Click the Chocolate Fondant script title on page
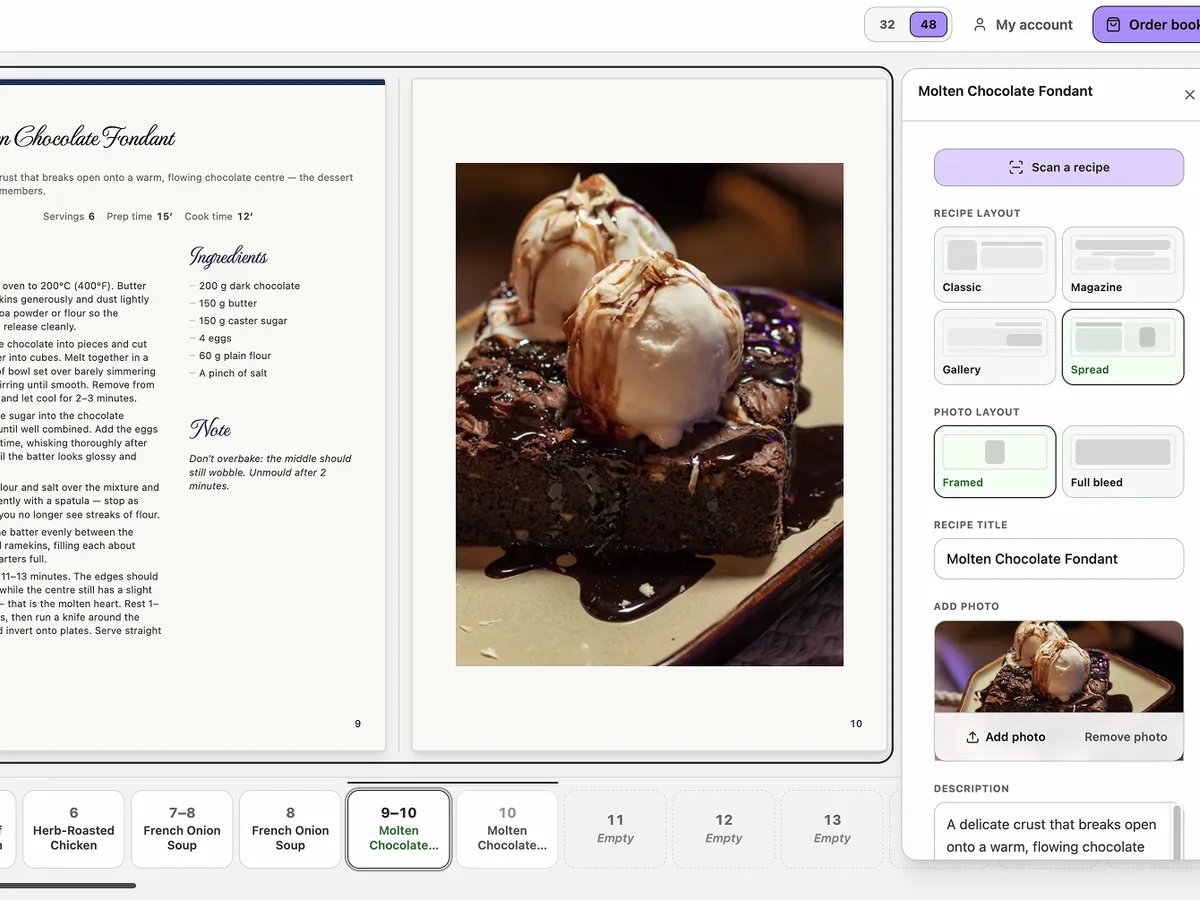 pyautogui.click(x=88, y=138)
